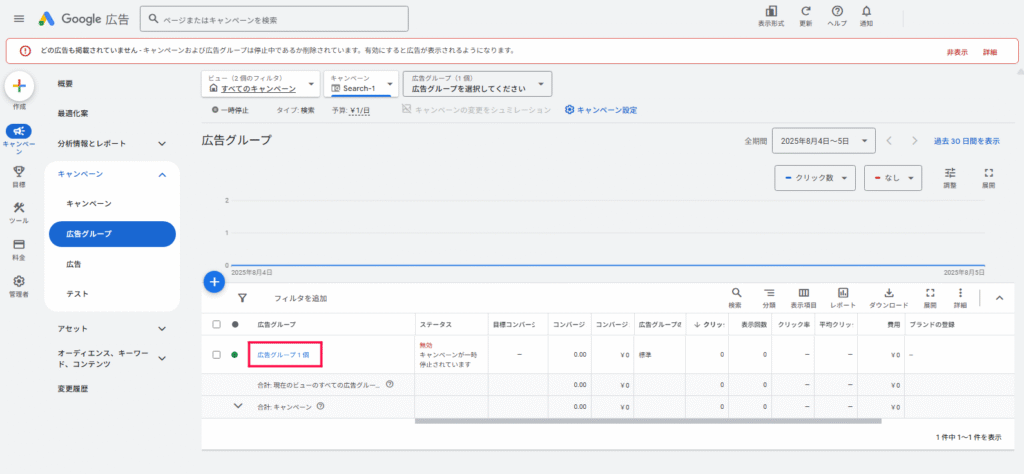Open 変更履歴 in the sidebar
Viewport: 1024px width, 474px height.
click(x=72, y=389)
